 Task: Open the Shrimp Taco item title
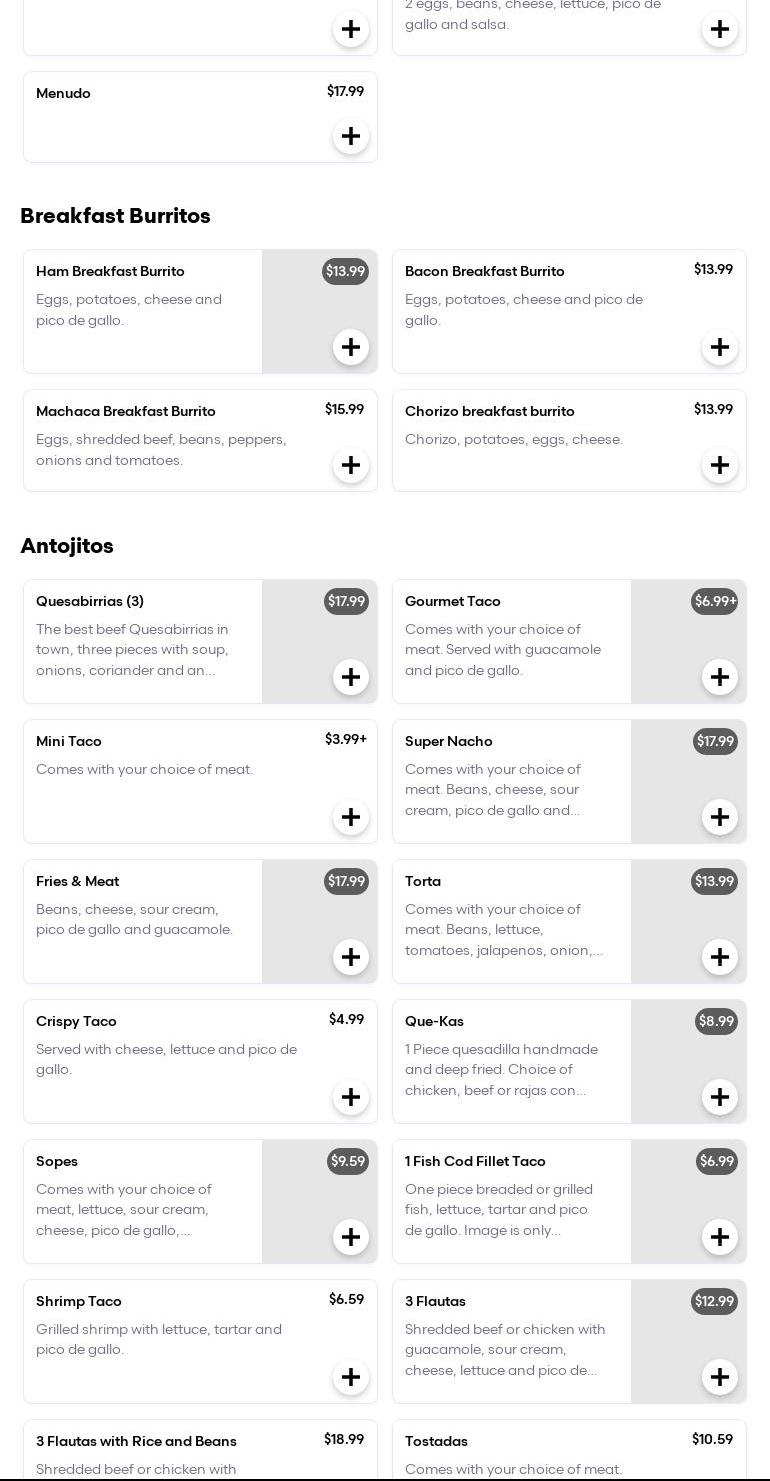coord(79,1301)
